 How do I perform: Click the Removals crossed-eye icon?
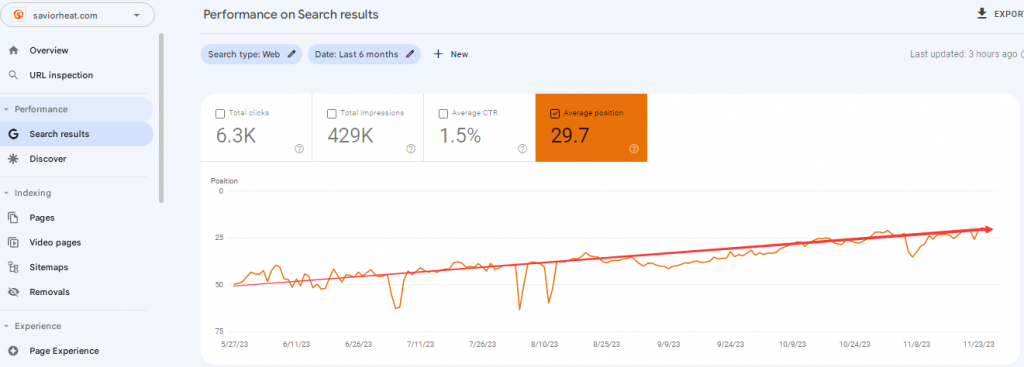(13, 292)
